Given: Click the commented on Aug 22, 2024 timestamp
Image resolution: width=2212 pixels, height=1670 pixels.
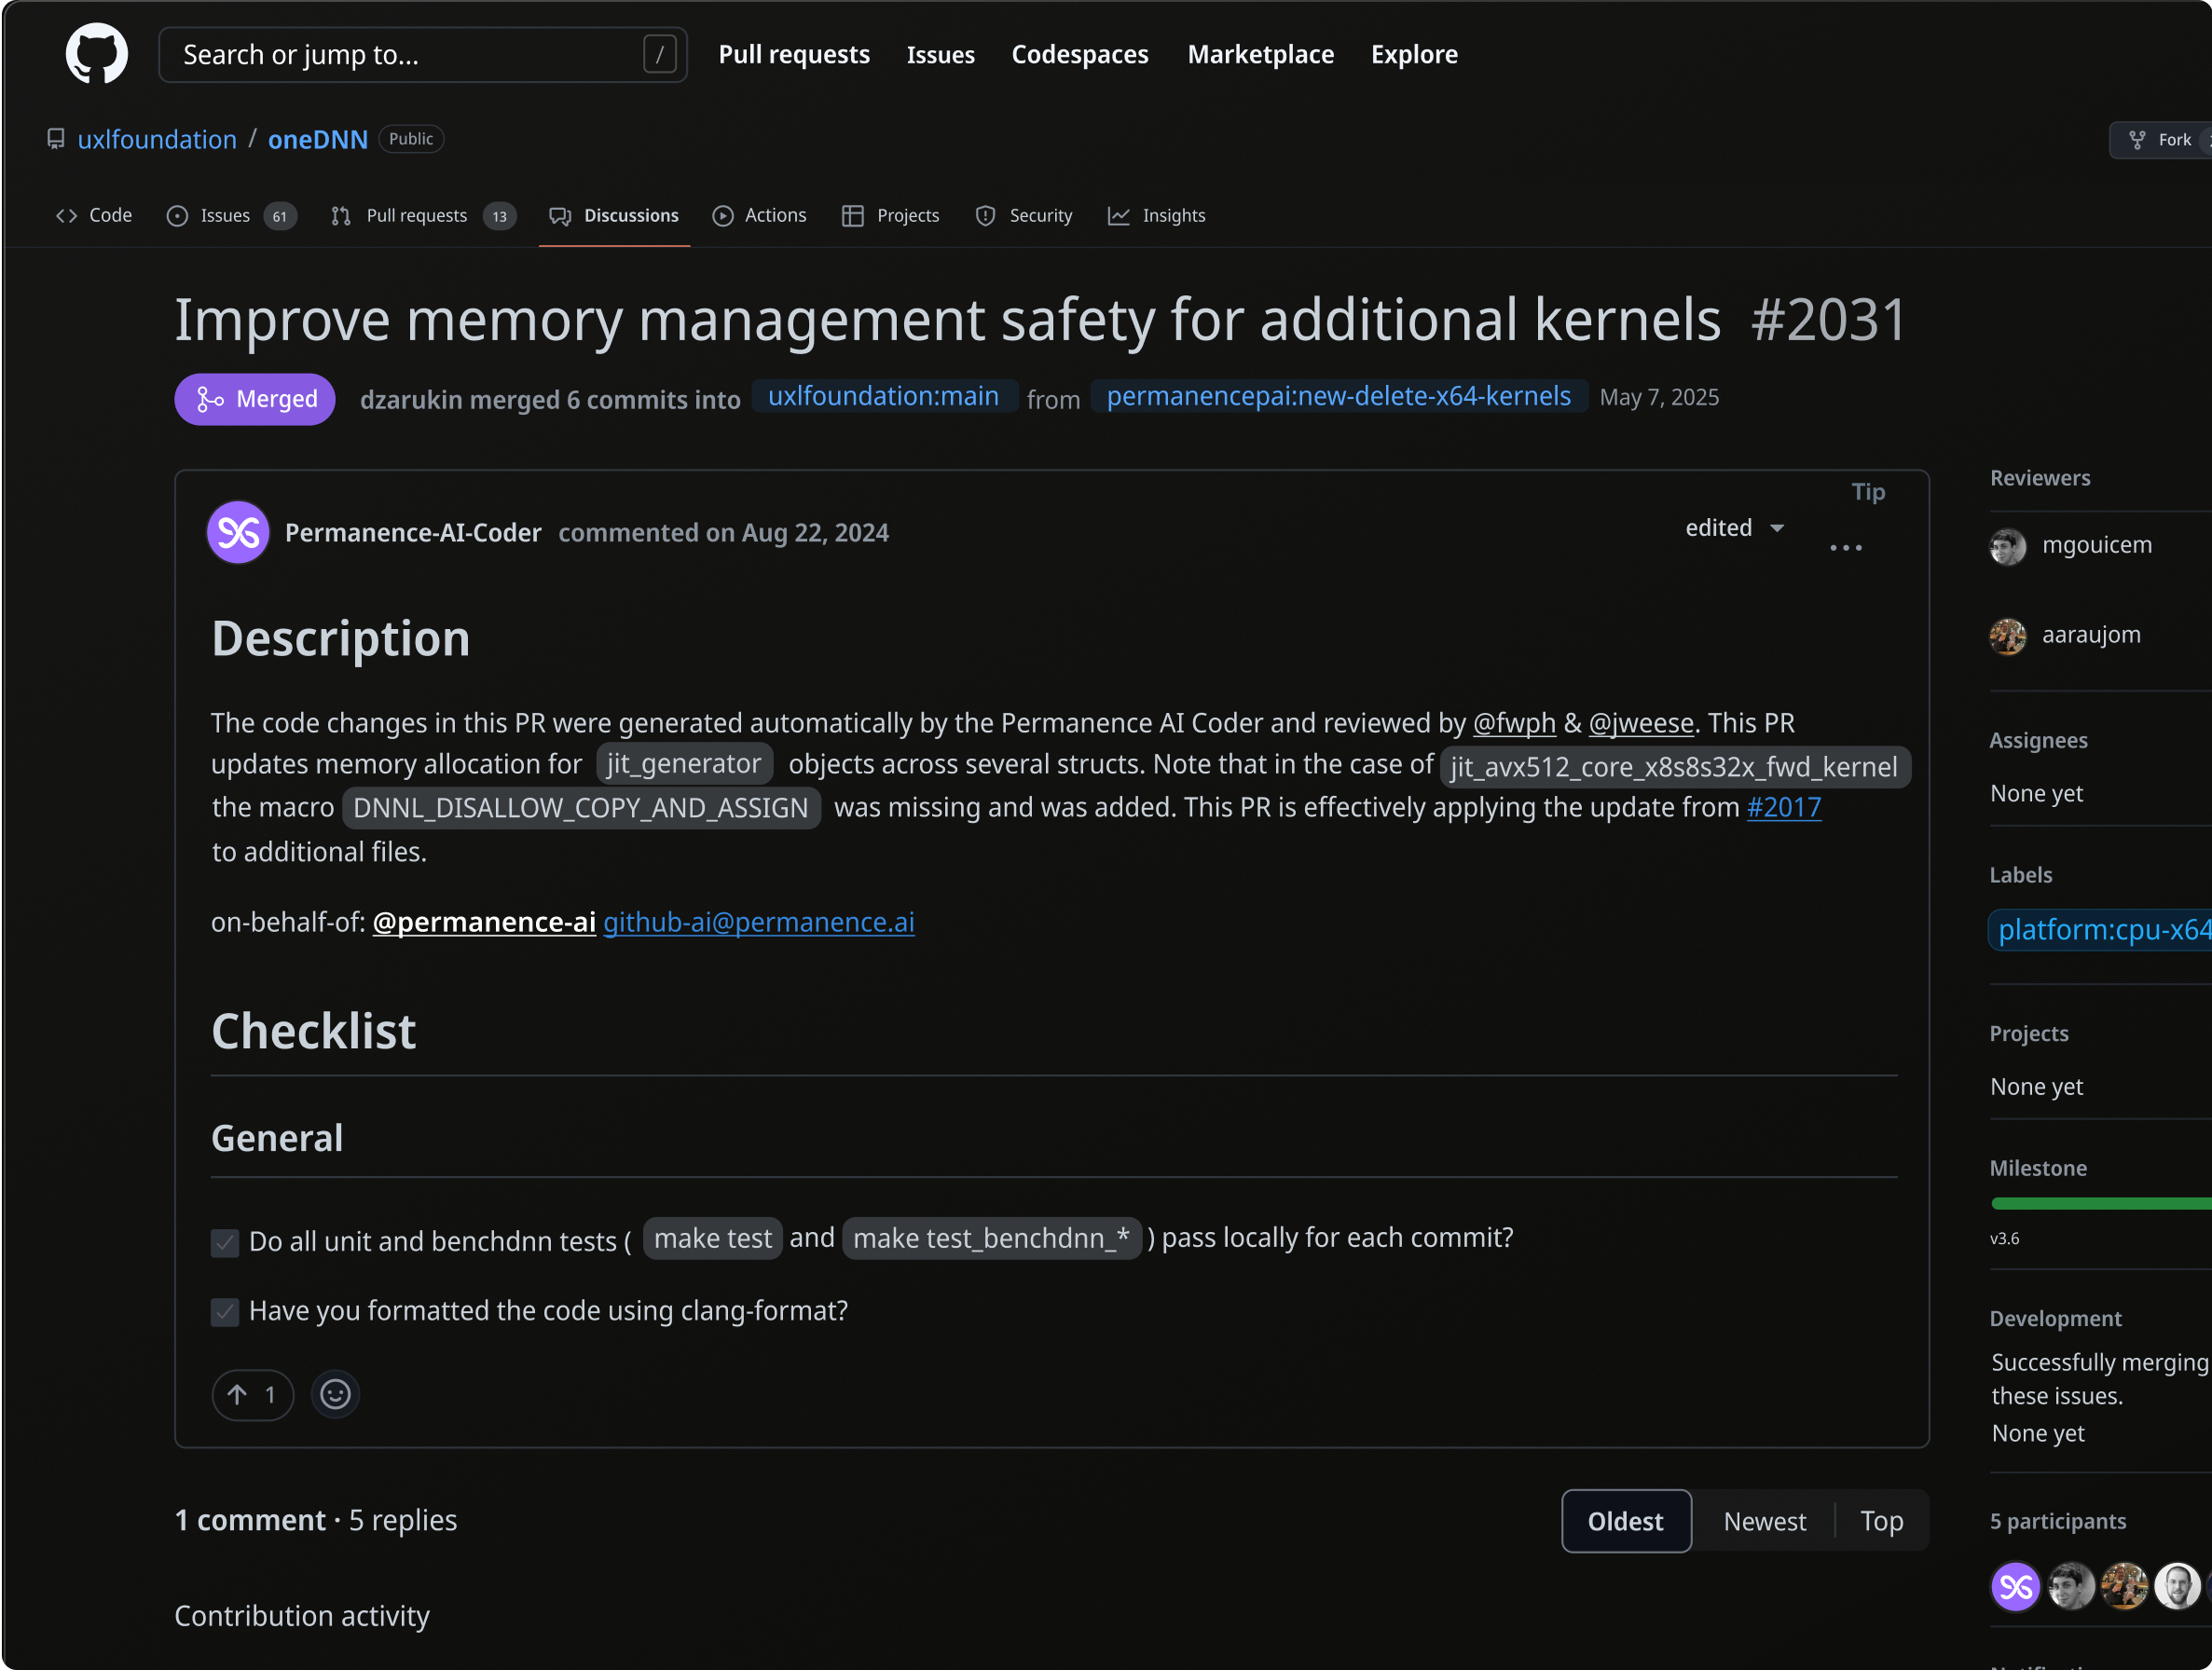Looking at the screenshot, I should (723, 532).
